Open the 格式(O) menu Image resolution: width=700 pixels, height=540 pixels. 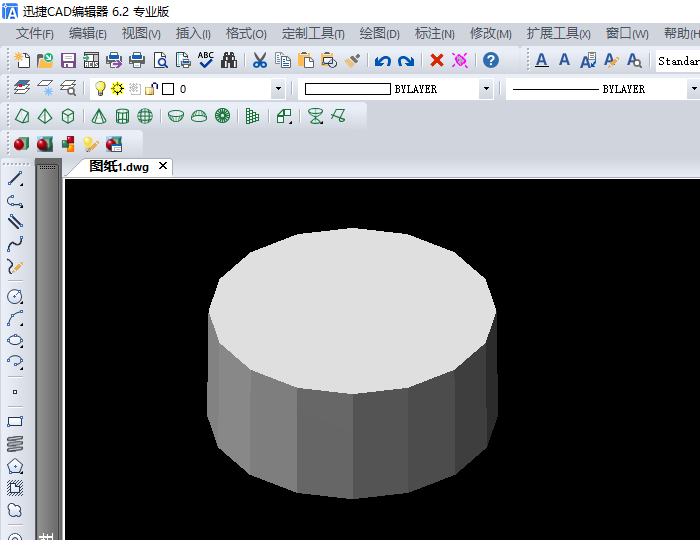(246, 33)
